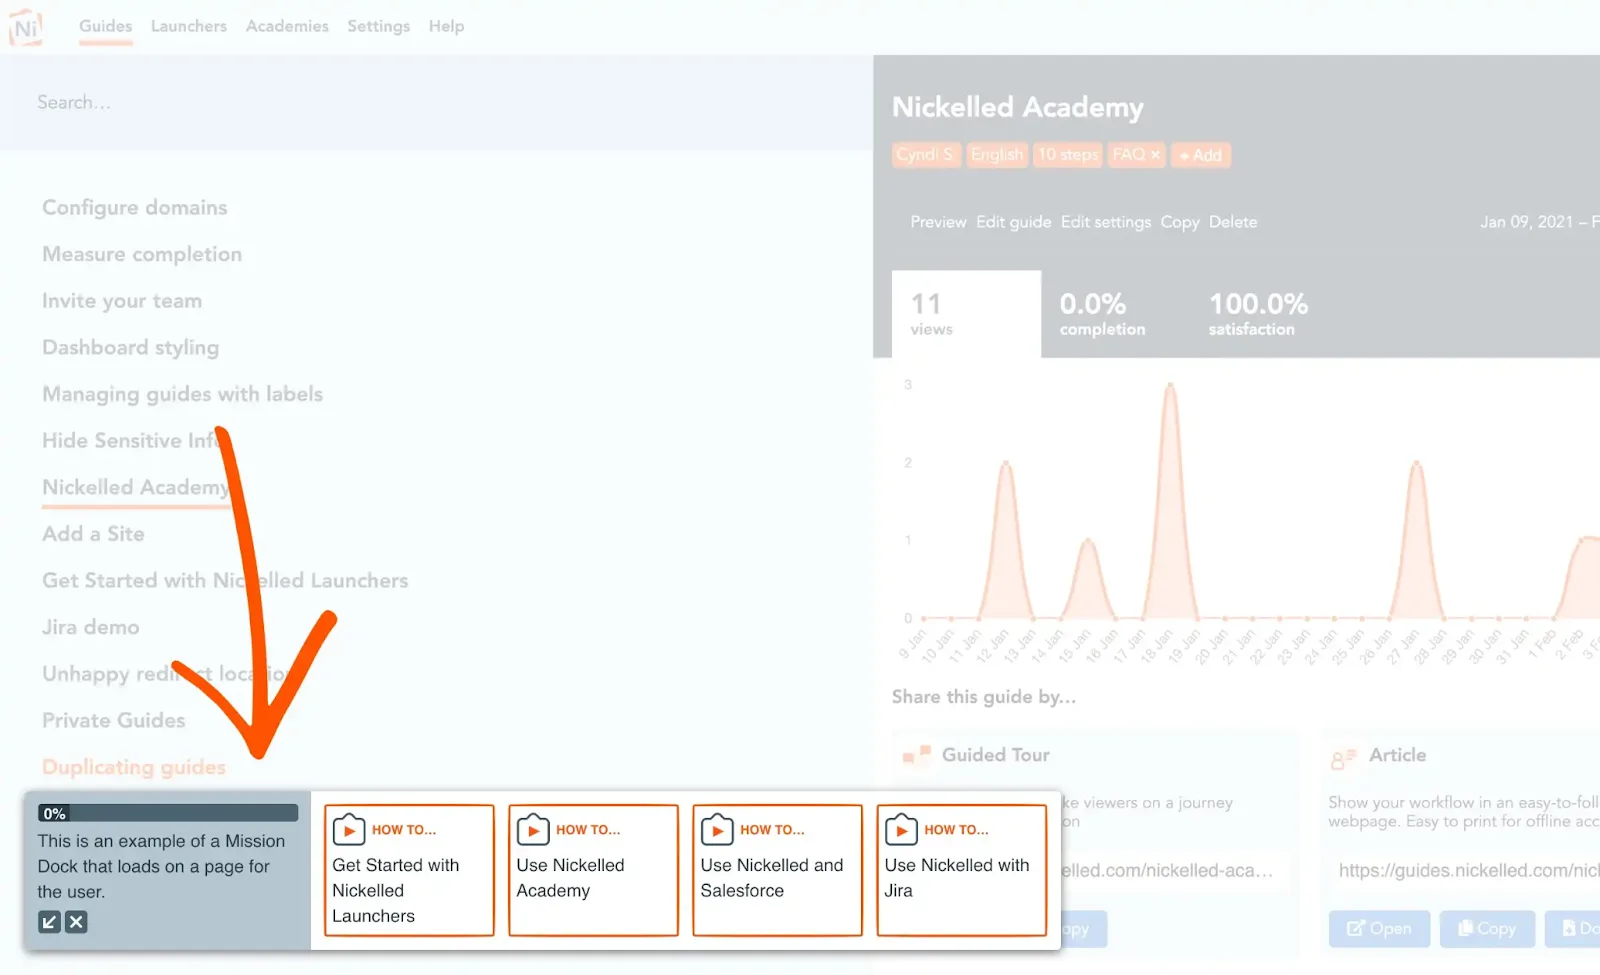Screen dimensions: 1600x975
Task: Click the Add label button
Action: point(1201,155)
